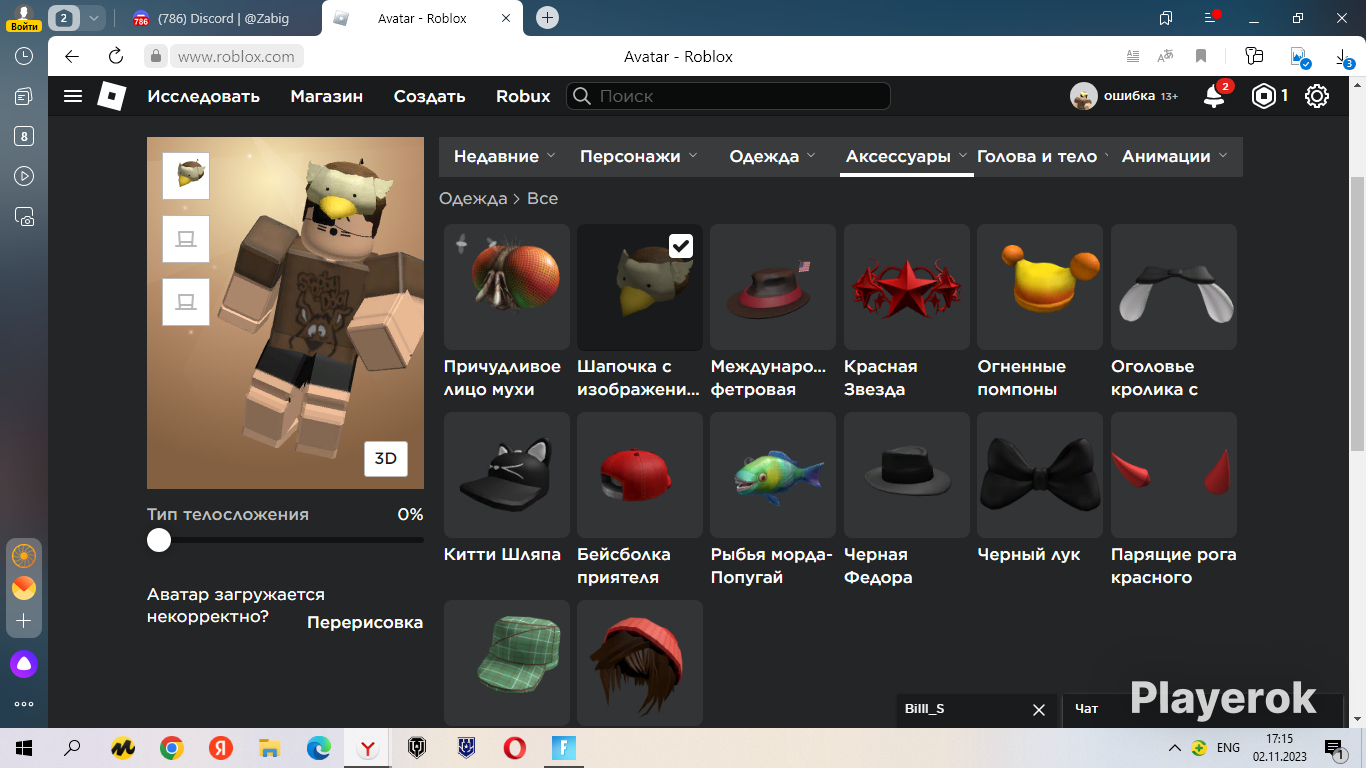Open the ENG language selector in tray
The width and height of the screenshot is (1366, 768).
pyautogui.click(x=1228, y=748)
